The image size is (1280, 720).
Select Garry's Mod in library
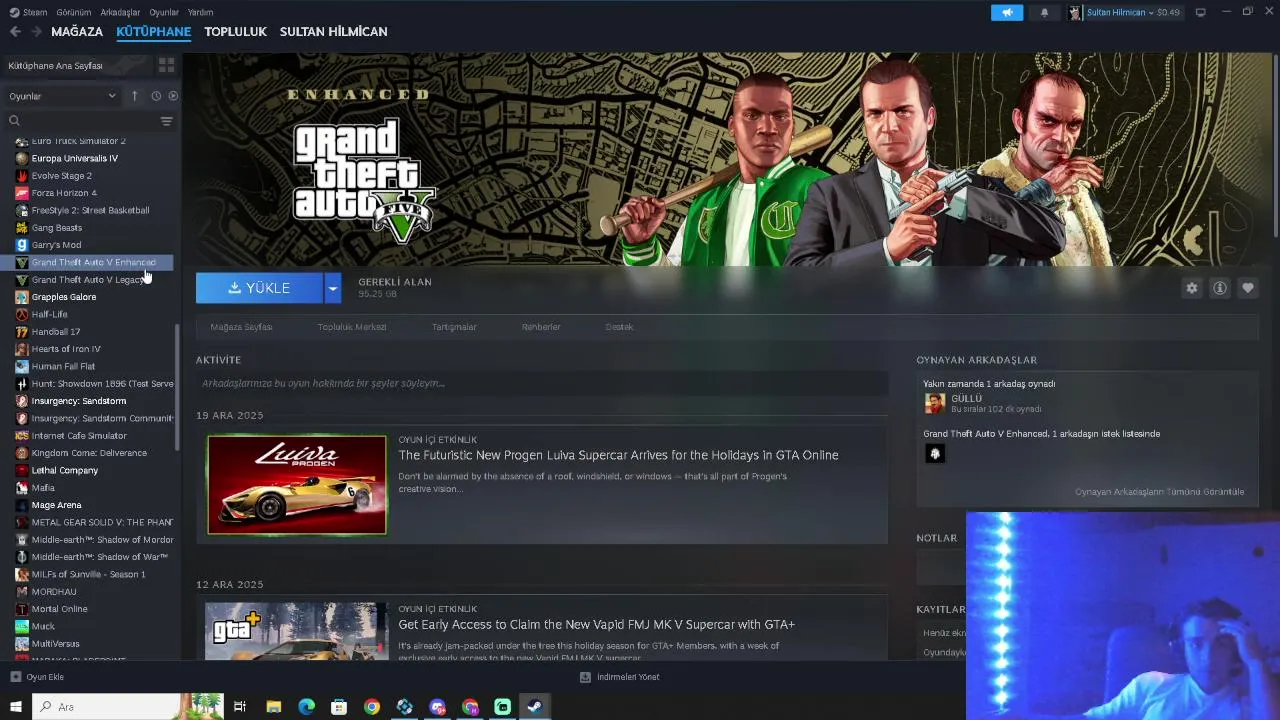[x=56, y=245]
